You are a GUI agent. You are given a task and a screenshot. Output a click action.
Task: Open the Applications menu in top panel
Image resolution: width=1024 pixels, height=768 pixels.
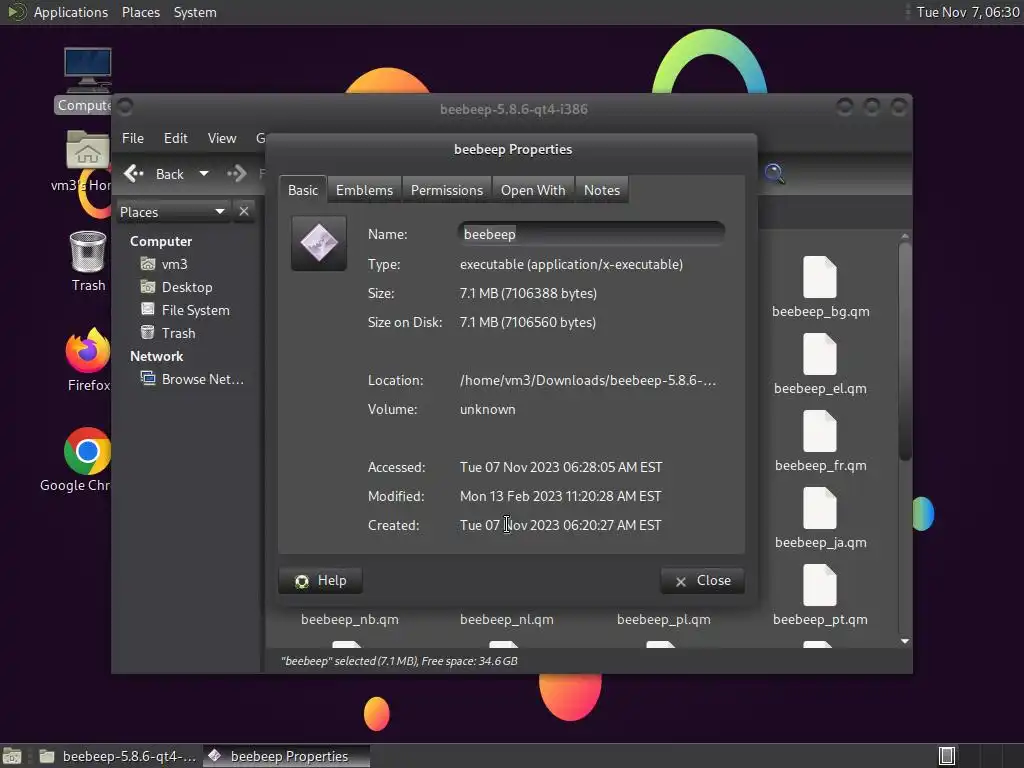point(71,12)
